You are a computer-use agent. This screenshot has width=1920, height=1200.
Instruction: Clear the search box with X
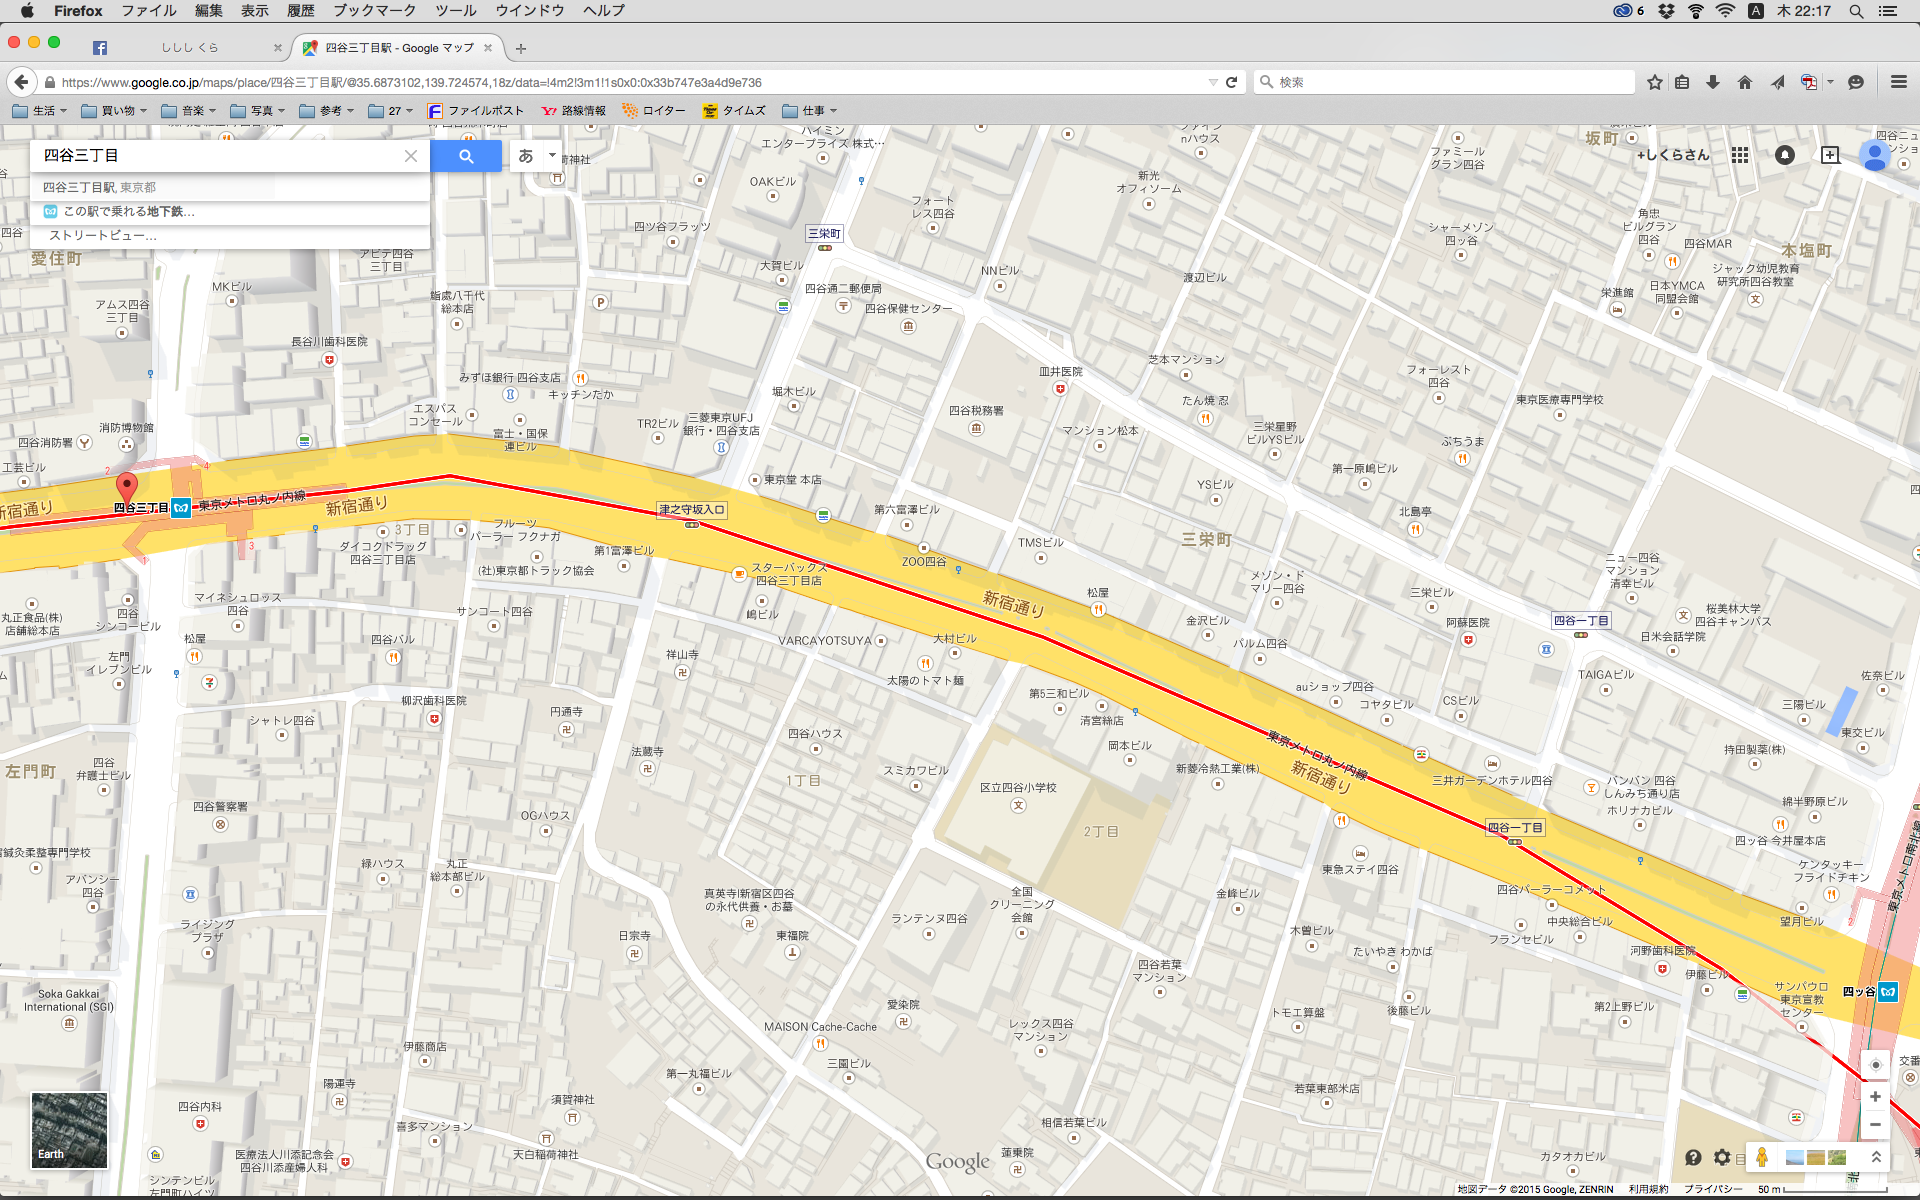411,156
